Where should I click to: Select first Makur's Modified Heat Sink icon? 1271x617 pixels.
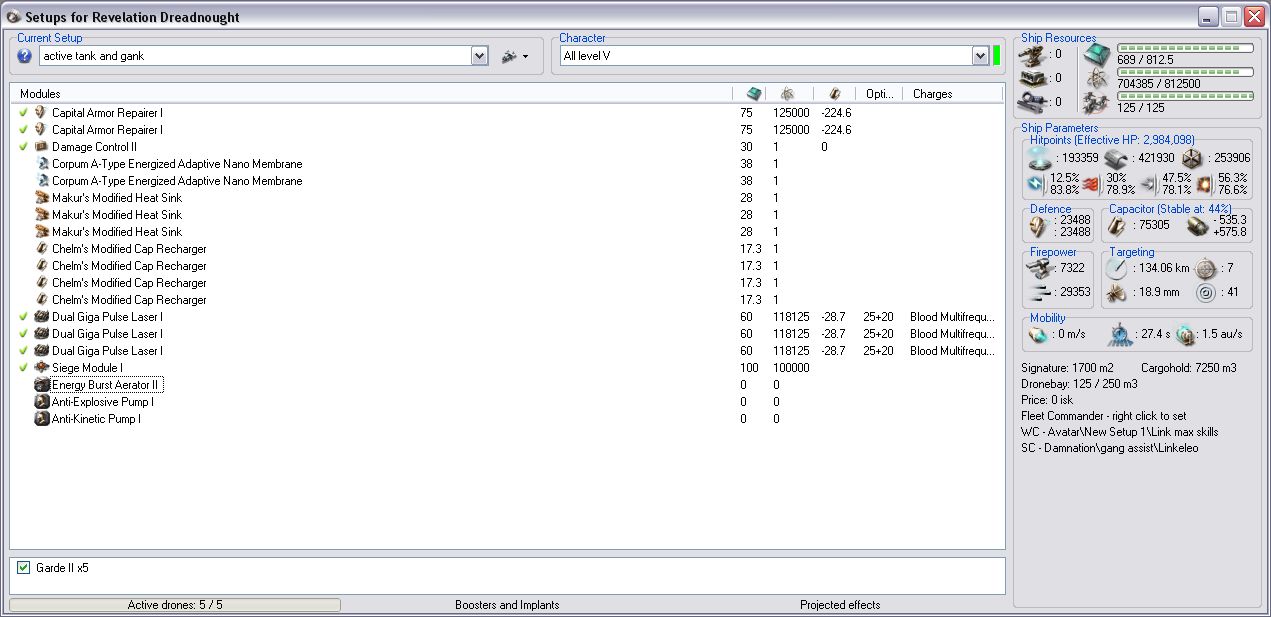pos(41,198)
